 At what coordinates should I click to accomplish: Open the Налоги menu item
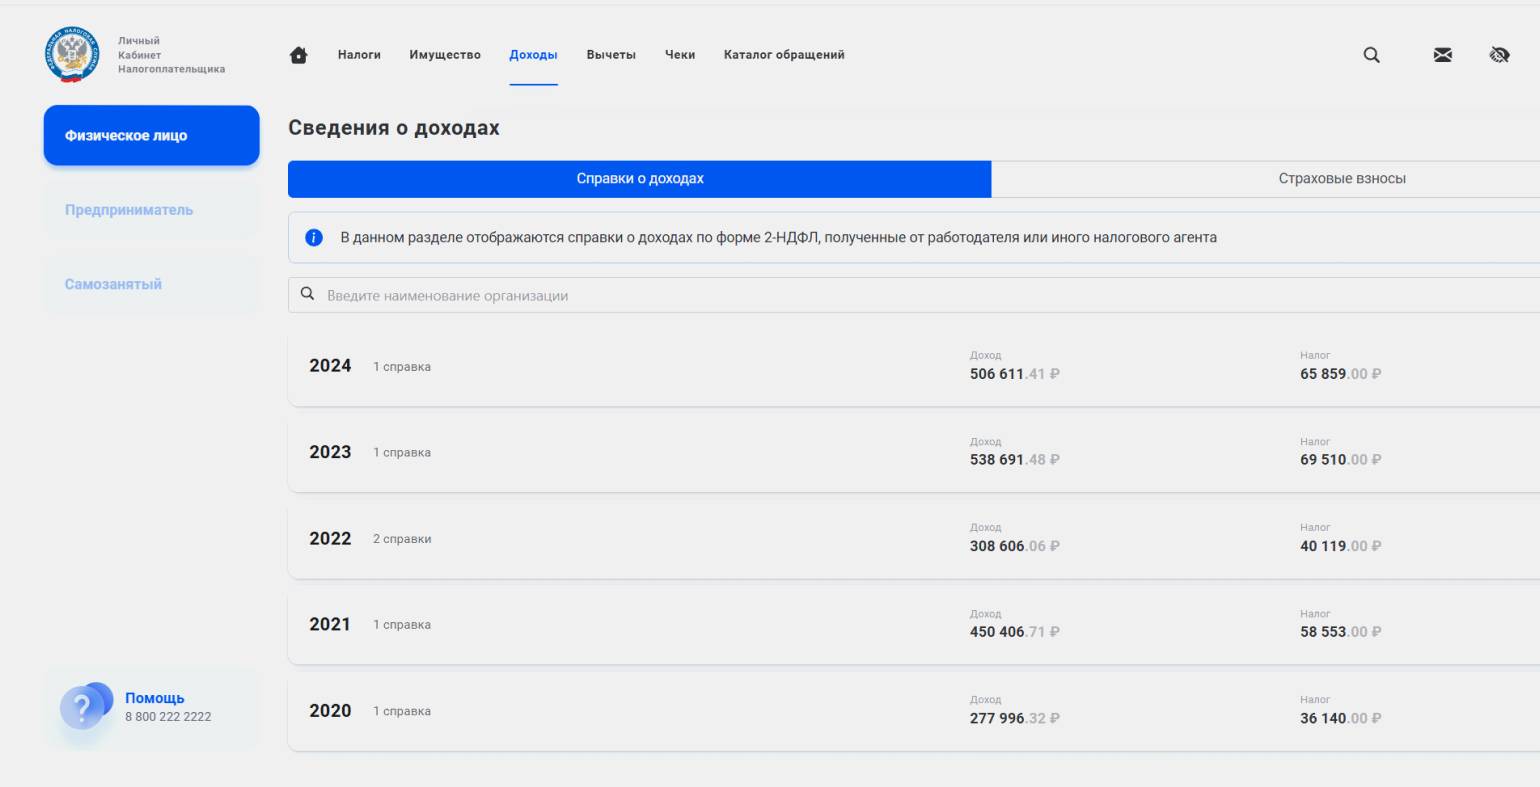pyautogui.click(x=359, y=55)
